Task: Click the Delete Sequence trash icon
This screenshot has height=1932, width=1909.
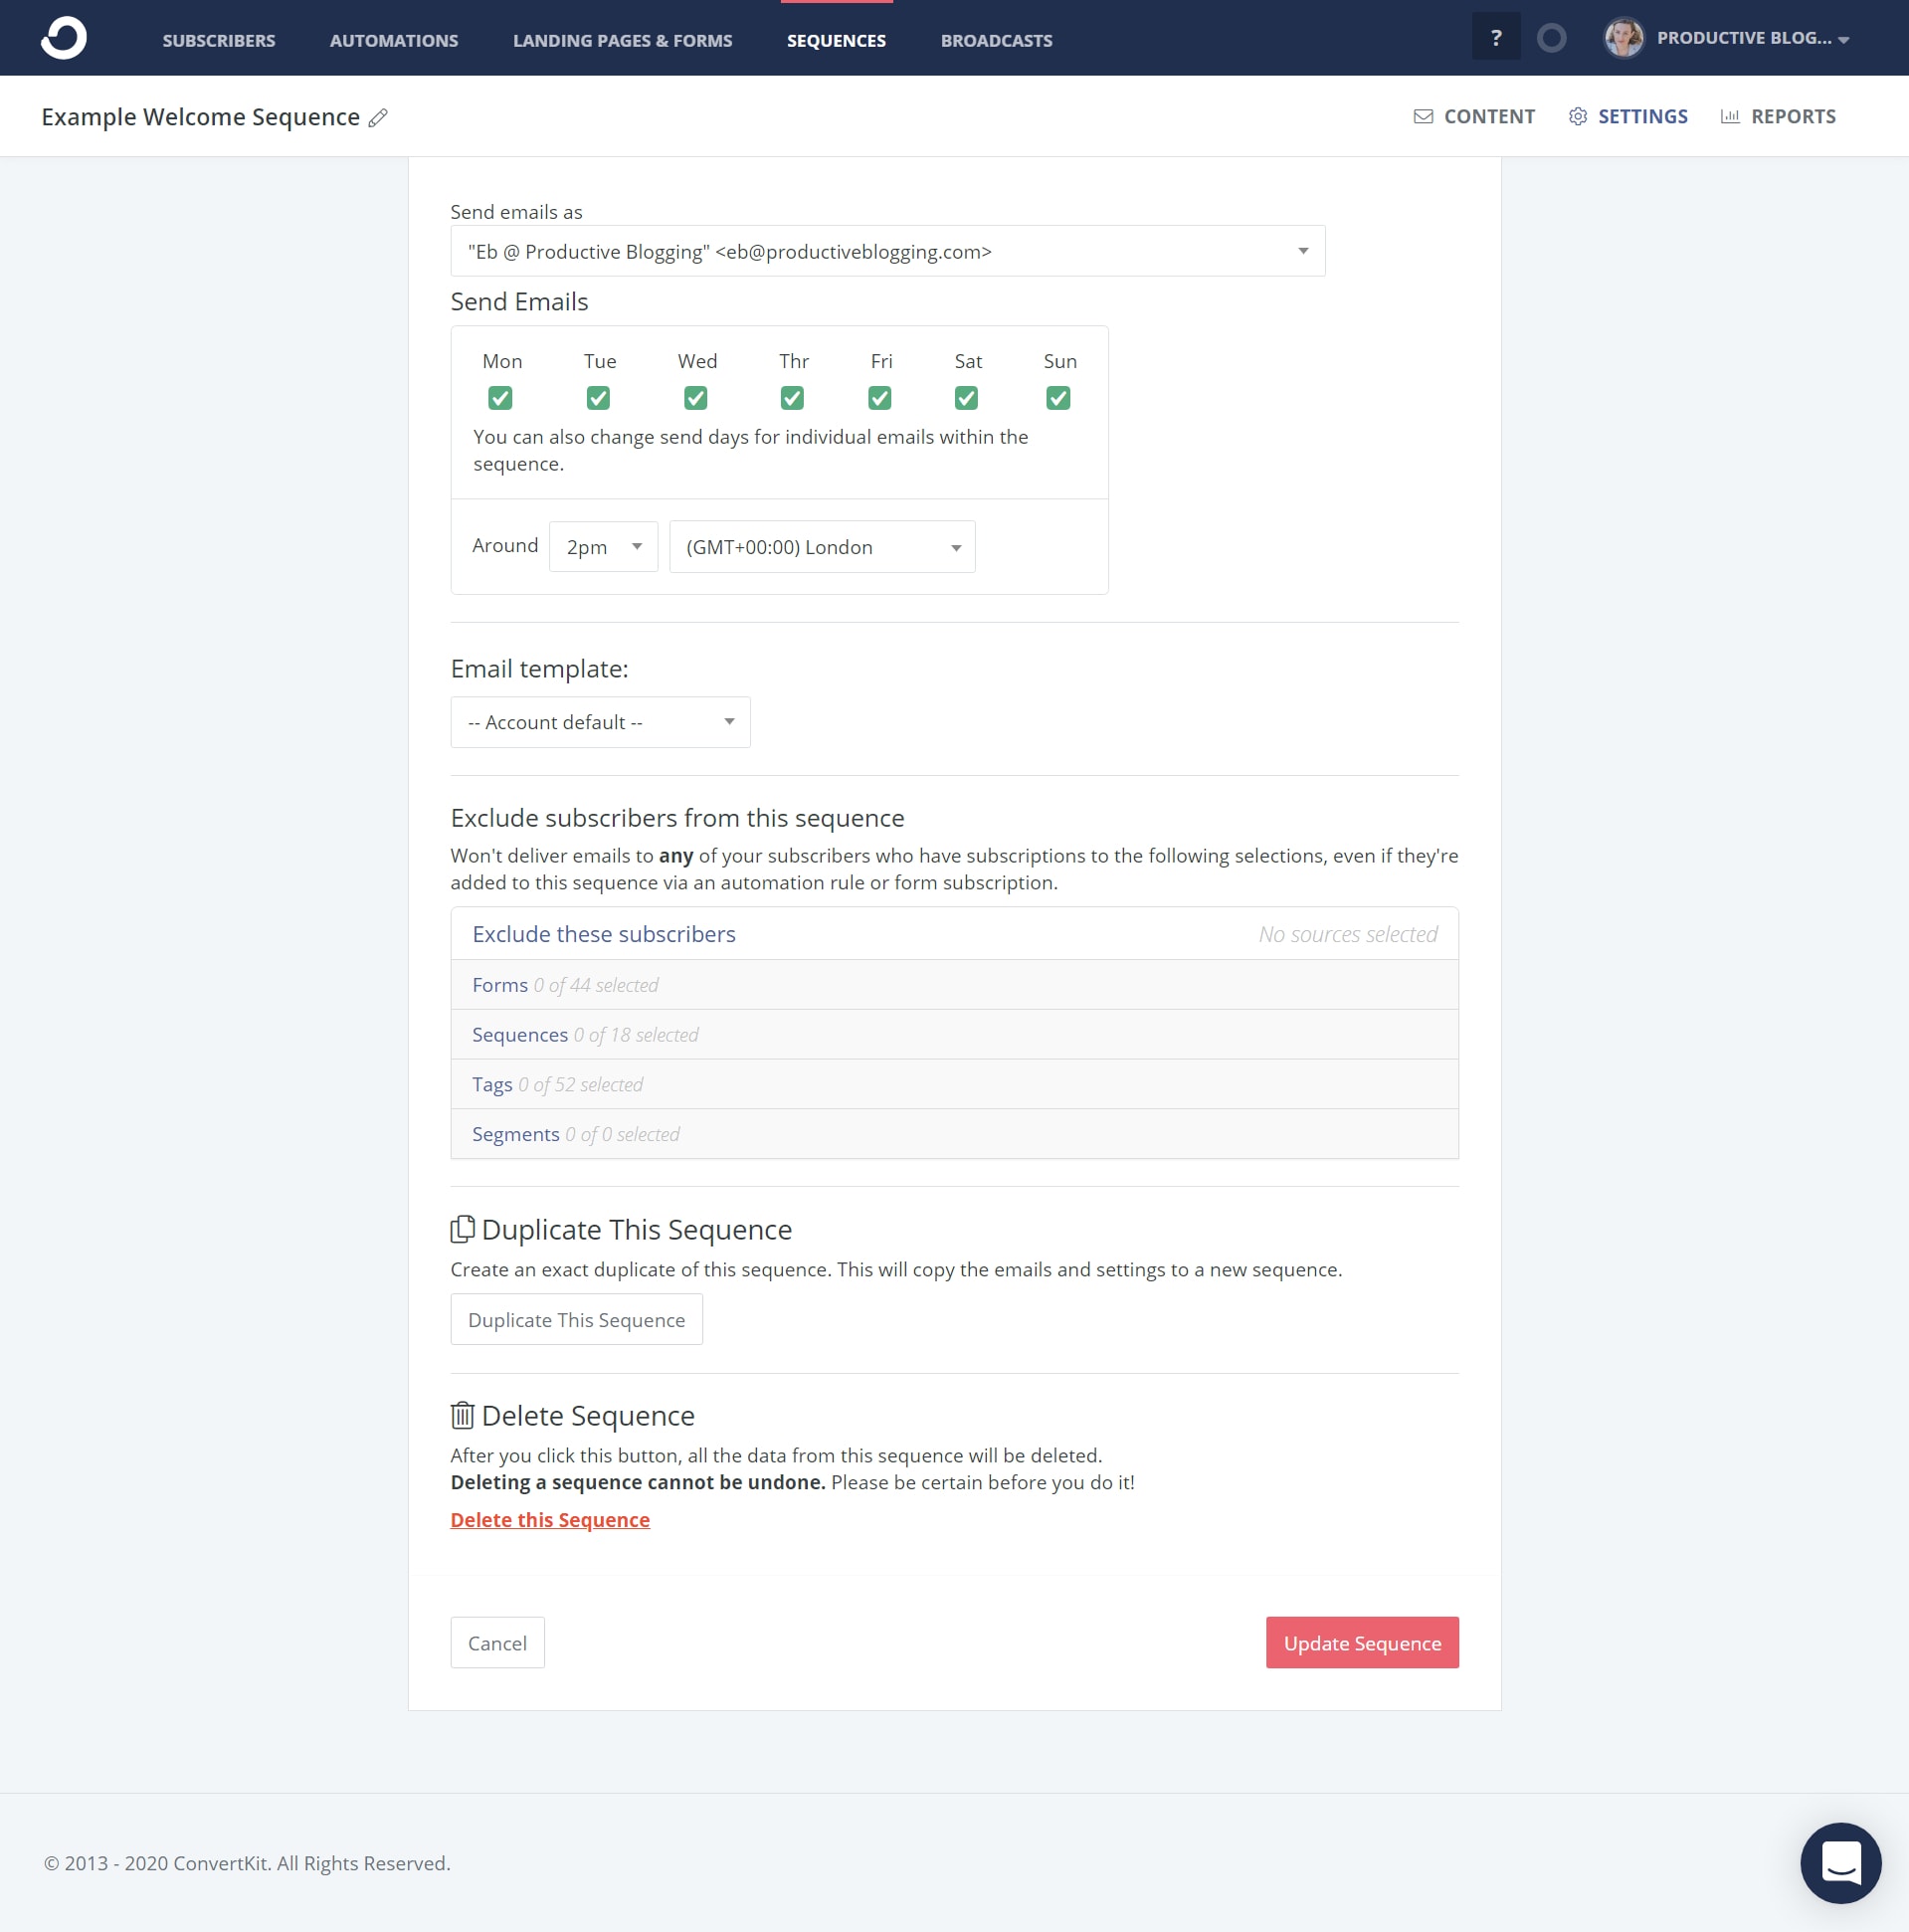Action: pyautogui.click(x=462, y=1415)
